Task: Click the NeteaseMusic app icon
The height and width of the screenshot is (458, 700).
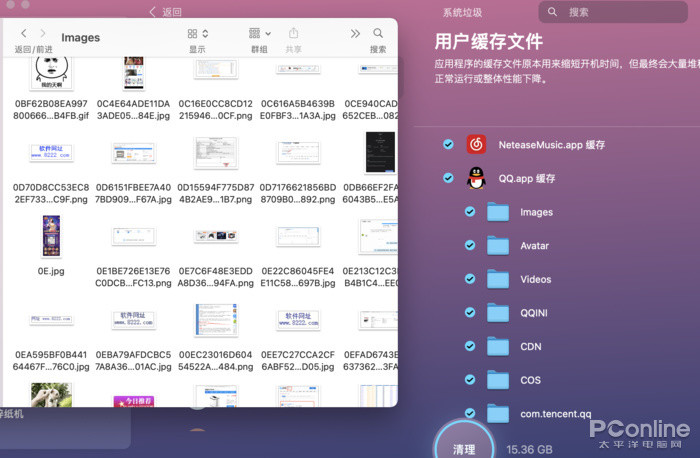Action: pyautogui.click(x=476, y=144)
